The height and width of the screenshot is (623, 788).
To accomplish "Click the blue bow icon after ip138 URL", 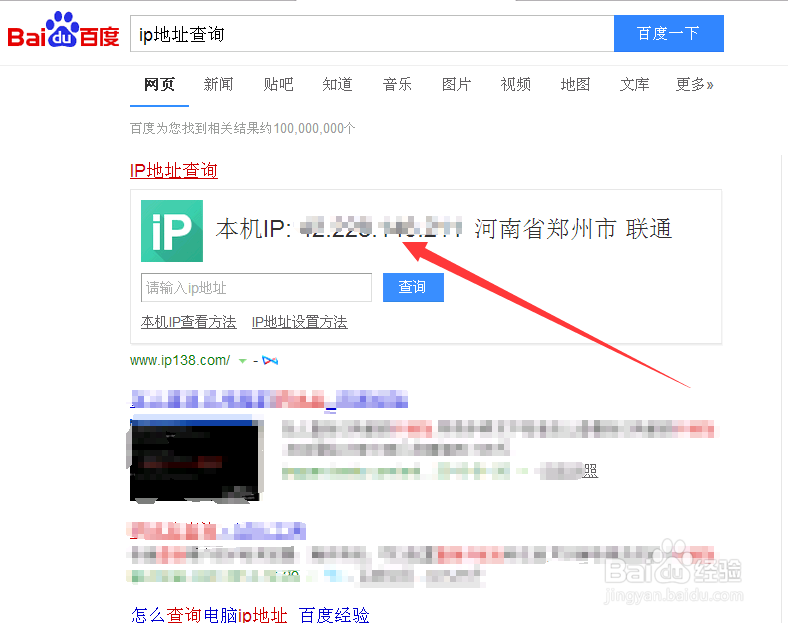I will pyautogui.click(x=270, y=361).
